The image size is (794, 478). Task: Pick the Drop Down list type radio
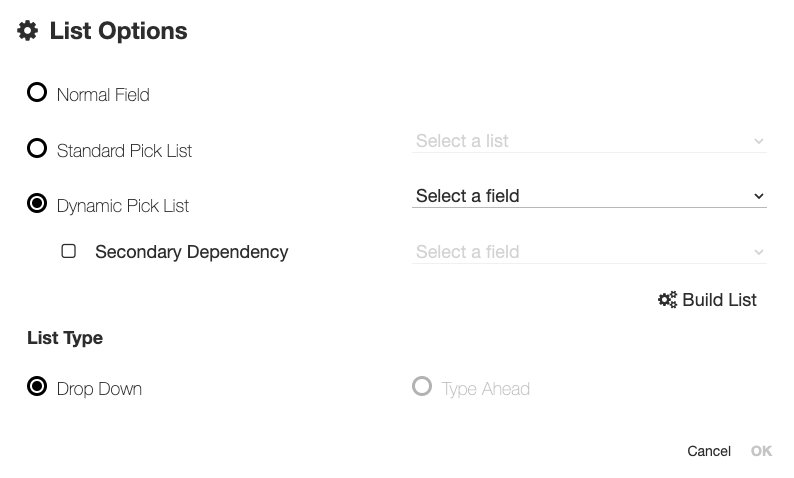(37, 386)
